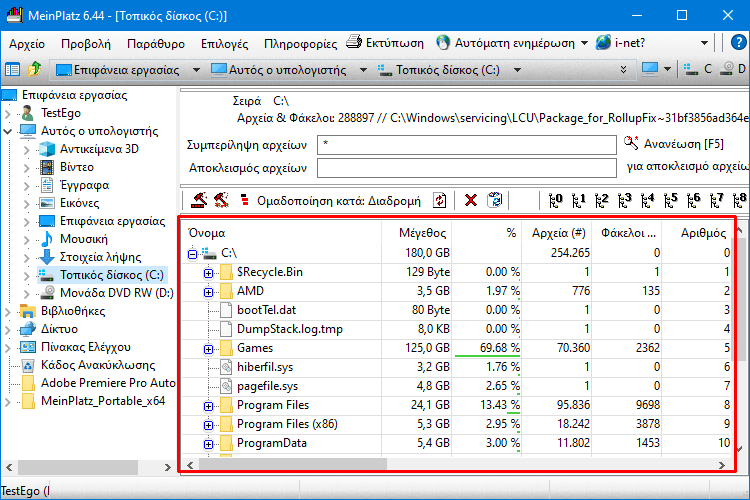Open the Παράθυρο menu
Screen dimensions: 750x500
(156, 44)
